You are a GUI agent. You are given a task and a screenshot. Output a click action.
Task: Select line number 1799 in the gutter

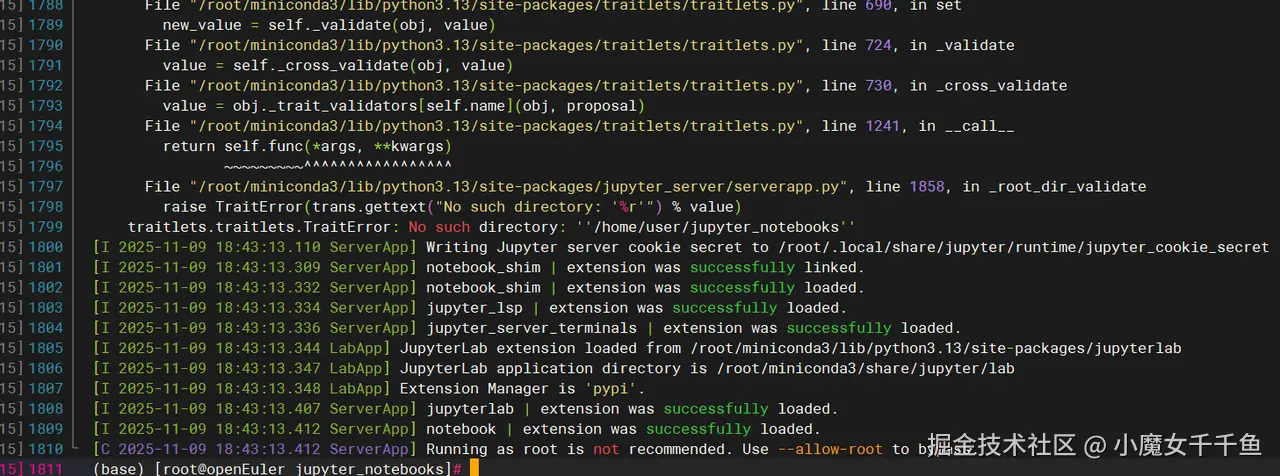[45, 227]
